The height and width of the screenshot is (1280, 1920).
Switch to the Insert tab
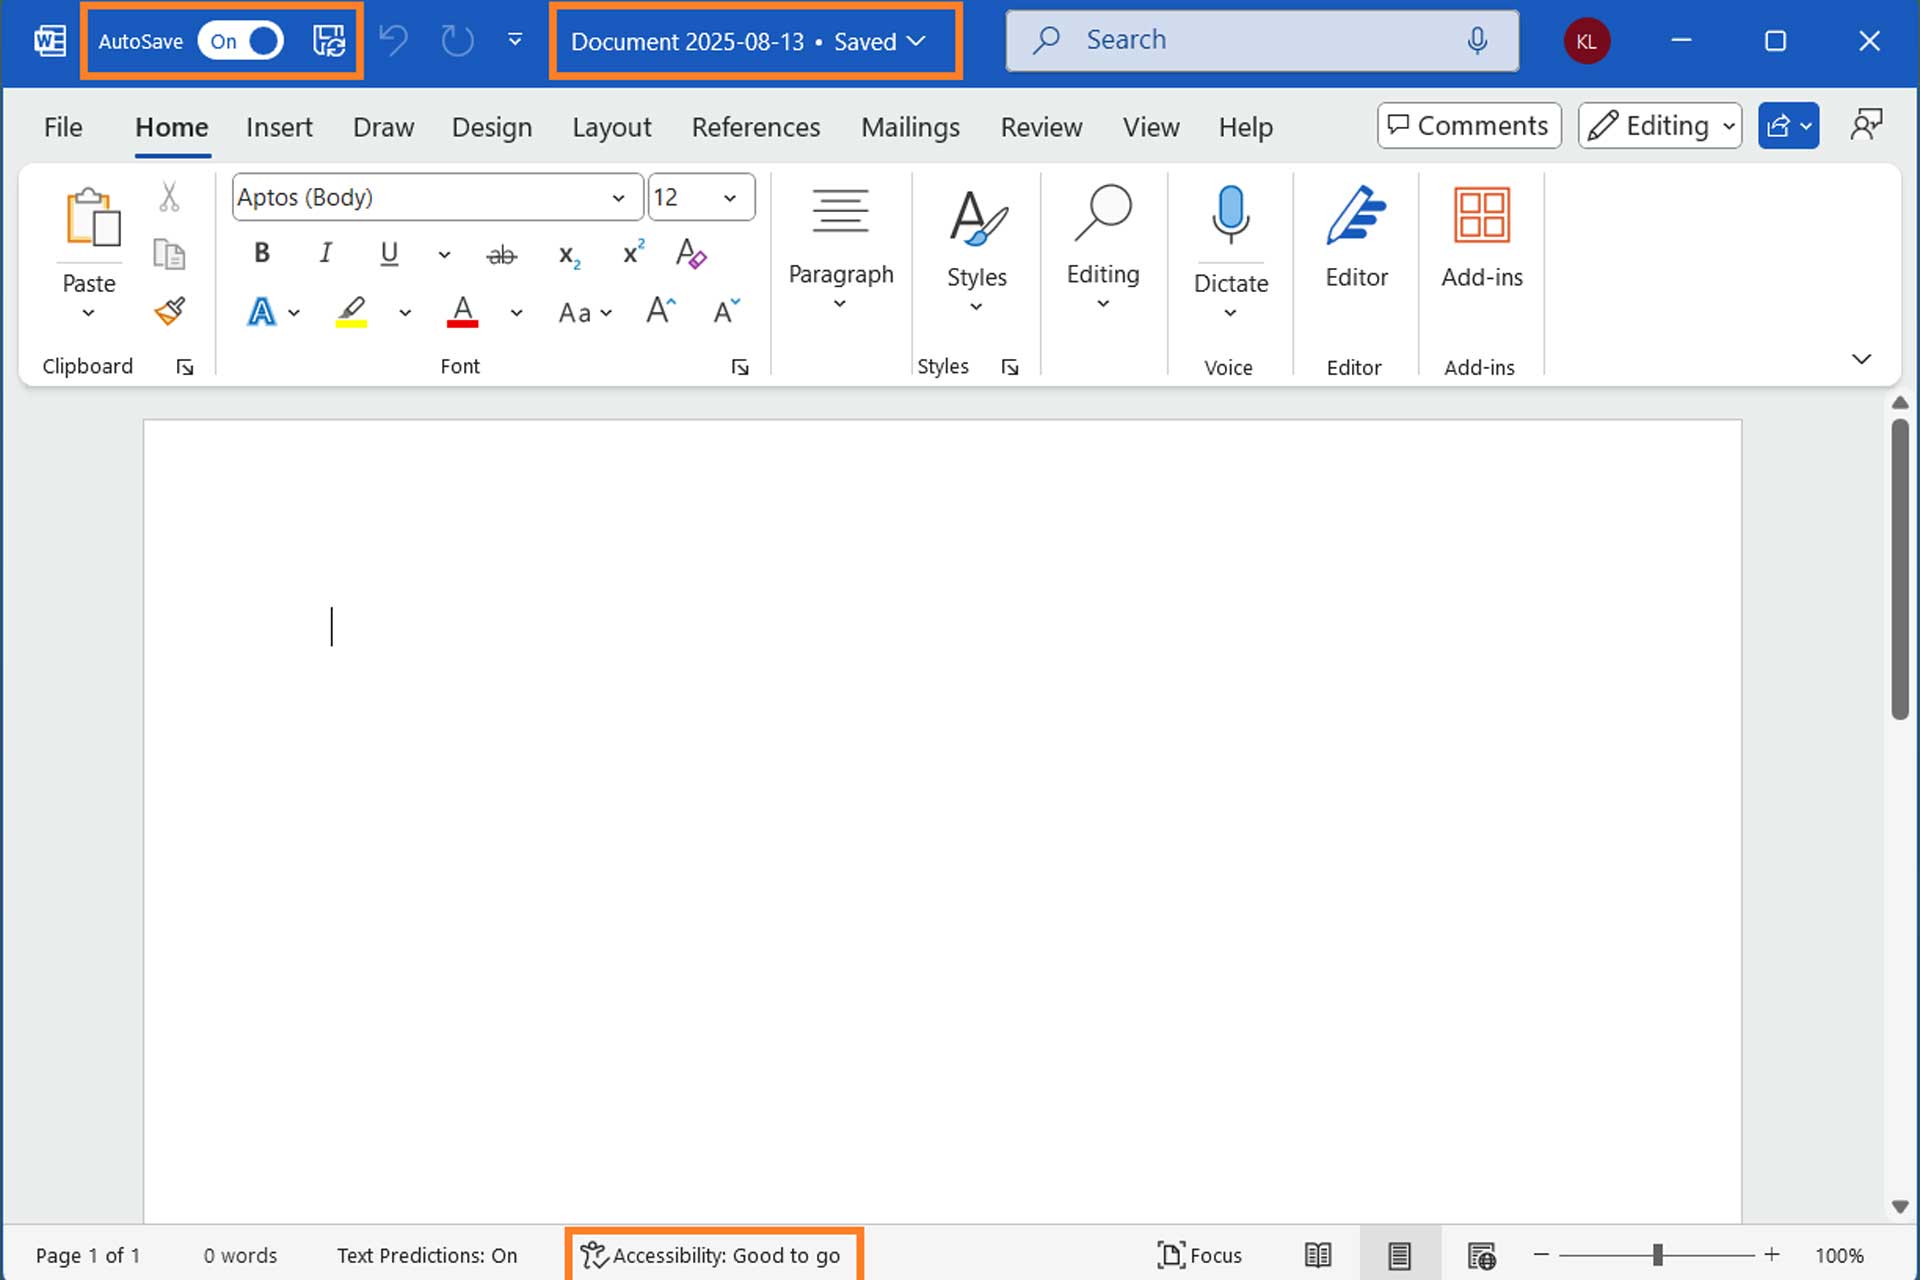pyautogui.click(x=279, y=127)
